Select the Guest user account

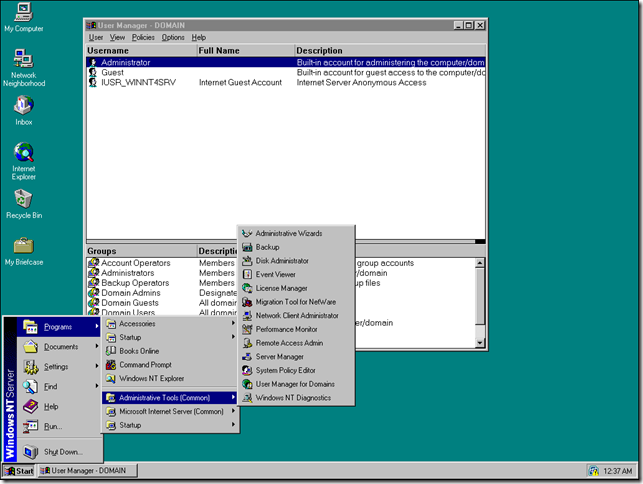286,73
